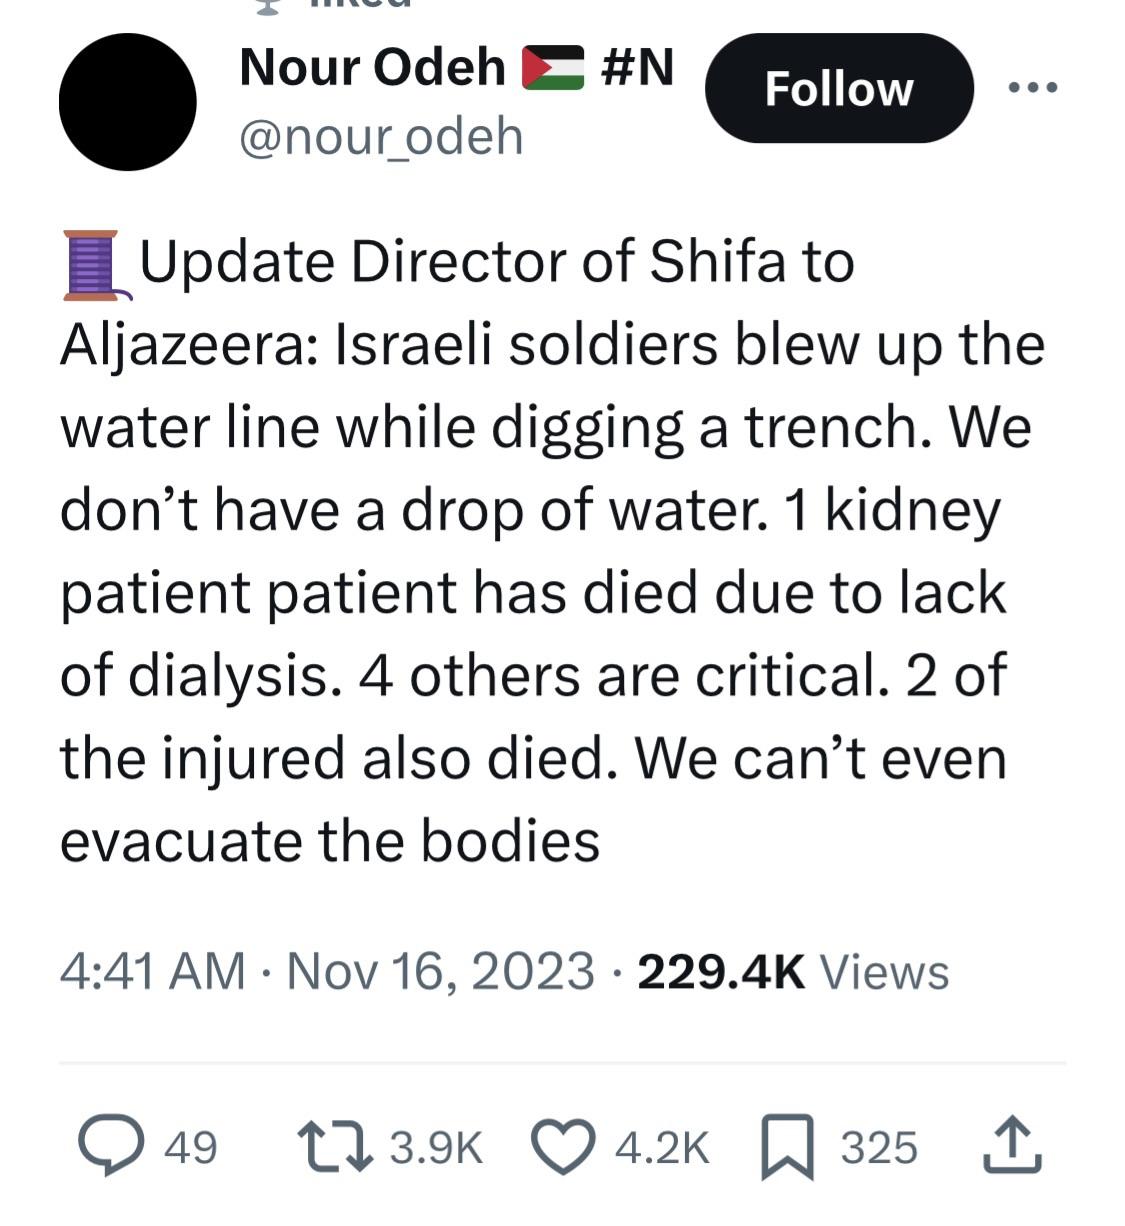Click the Palestinian flag emoji beside the name

pos(553,68)
